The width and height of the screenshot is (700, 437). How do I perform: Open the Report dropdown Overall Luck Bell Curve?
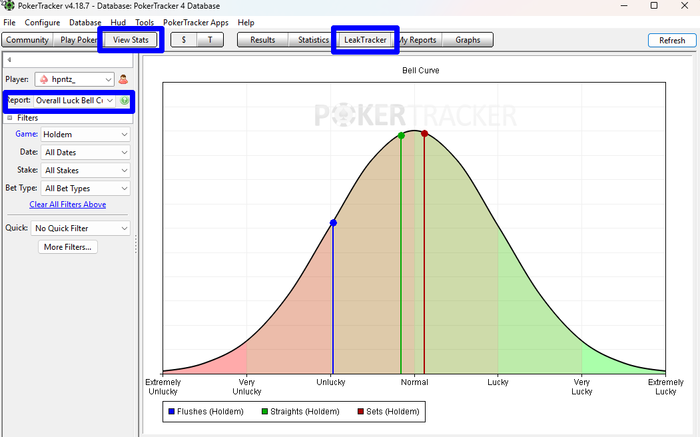click(75, 100)
